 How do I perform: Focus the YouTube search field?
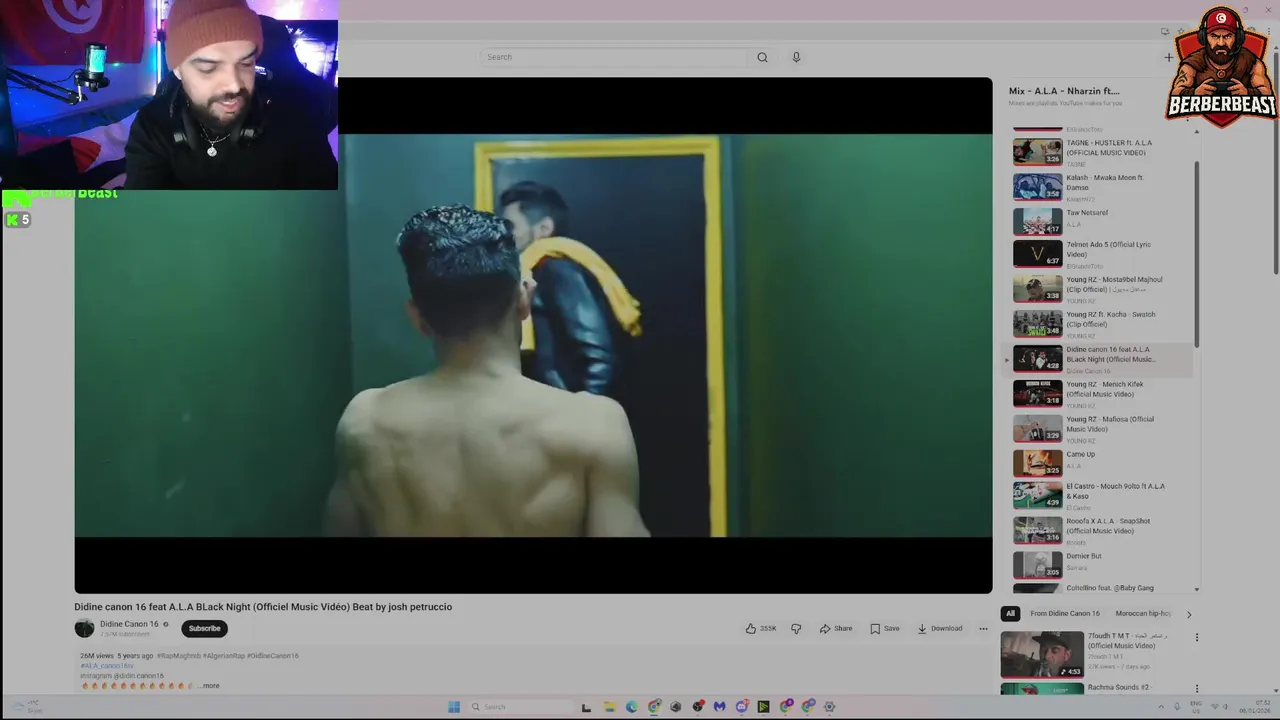[615, 57]
